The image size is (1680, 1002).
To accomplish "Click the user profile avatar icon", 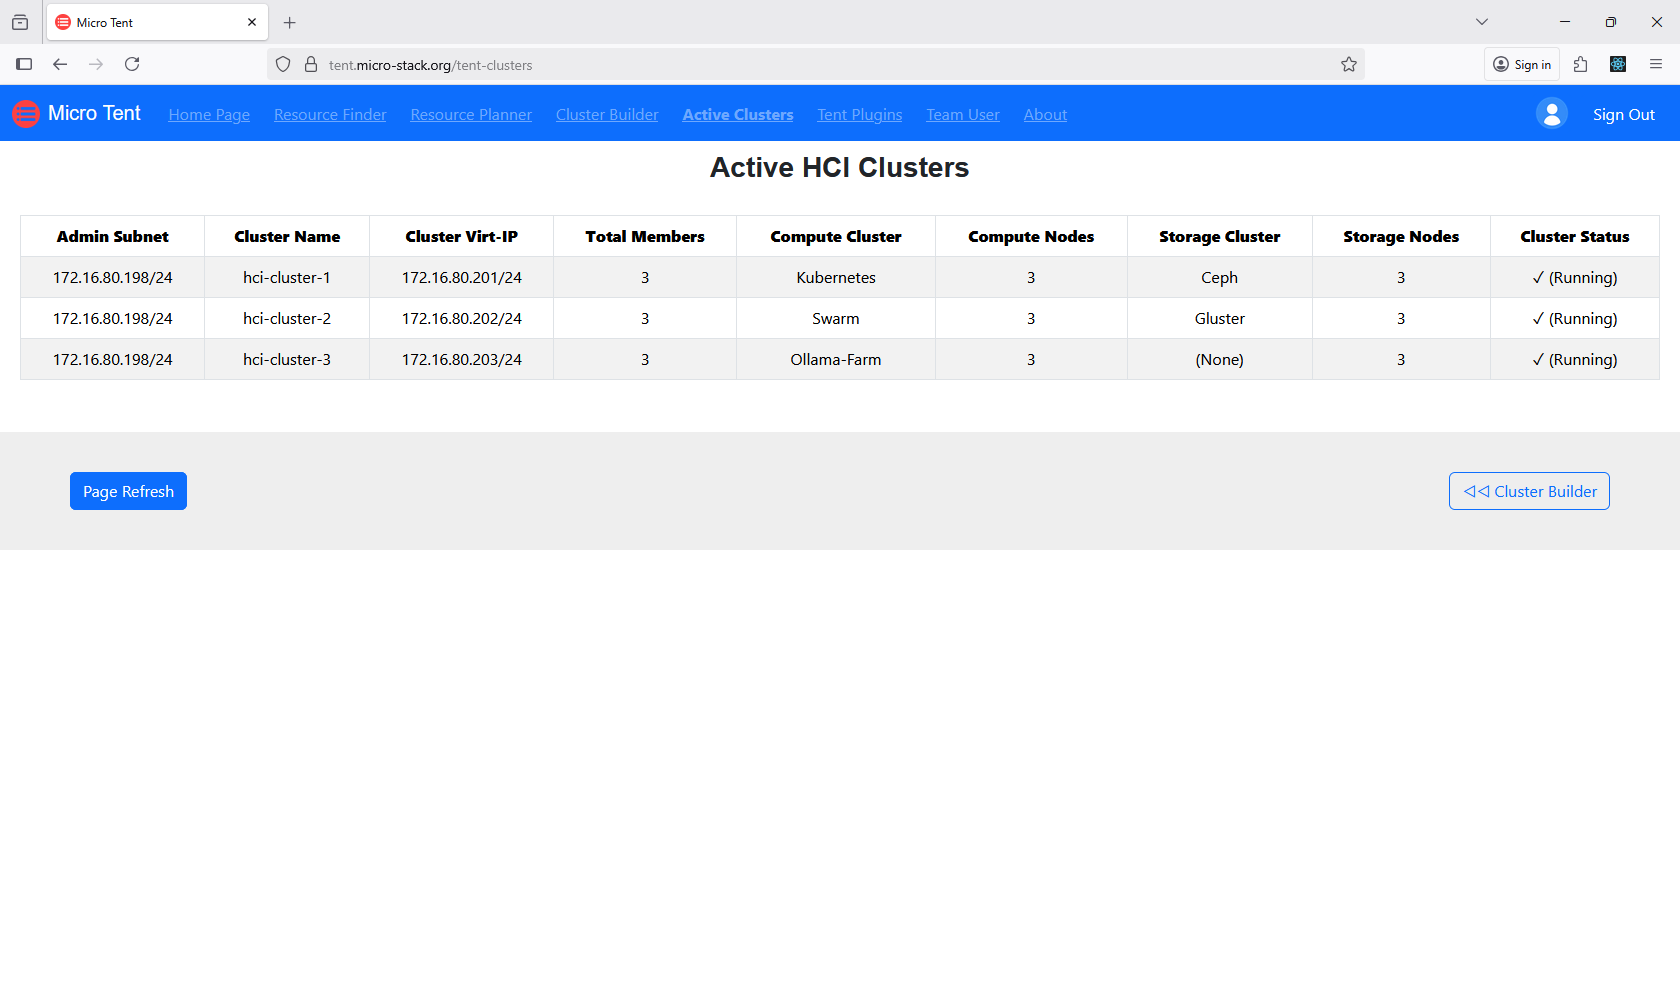I will pyautogui.click(x=1551, y=114).
